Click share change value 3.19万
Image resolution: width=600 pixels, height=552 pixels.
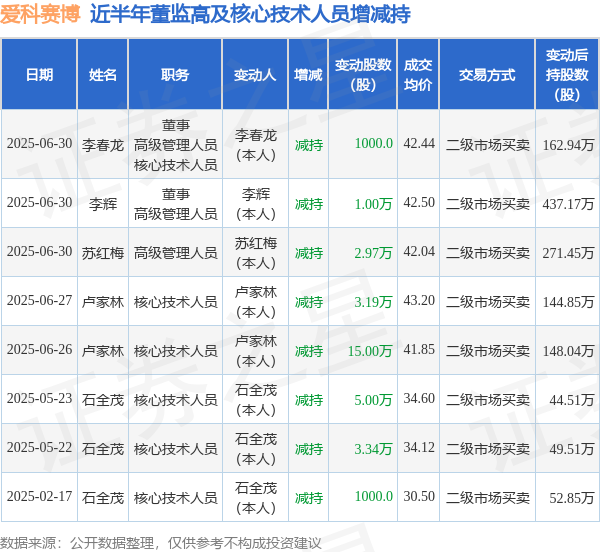tap(373, 302)
